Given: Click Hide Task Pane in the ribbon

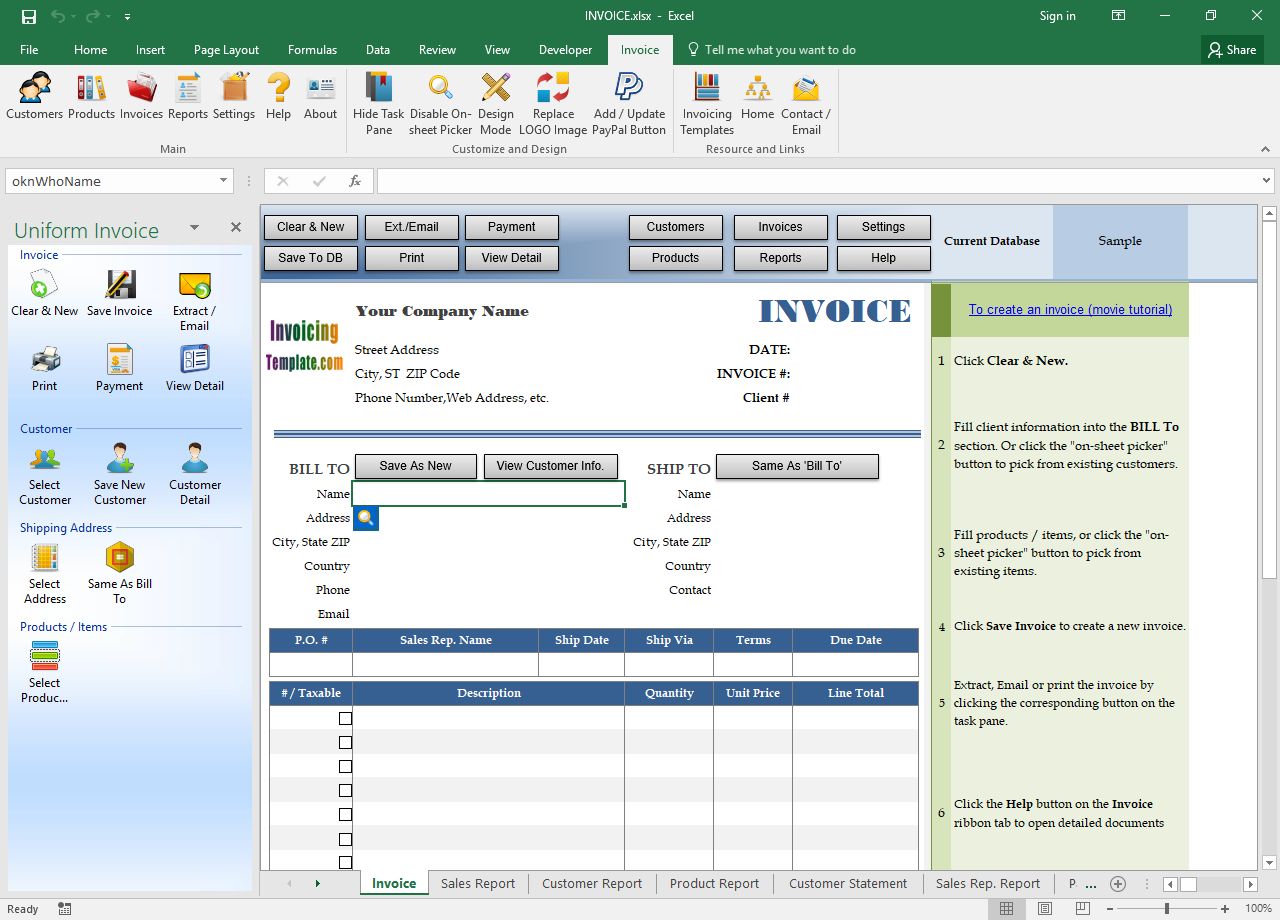Looking at the screenshot, I should click(x=379, y=104).
